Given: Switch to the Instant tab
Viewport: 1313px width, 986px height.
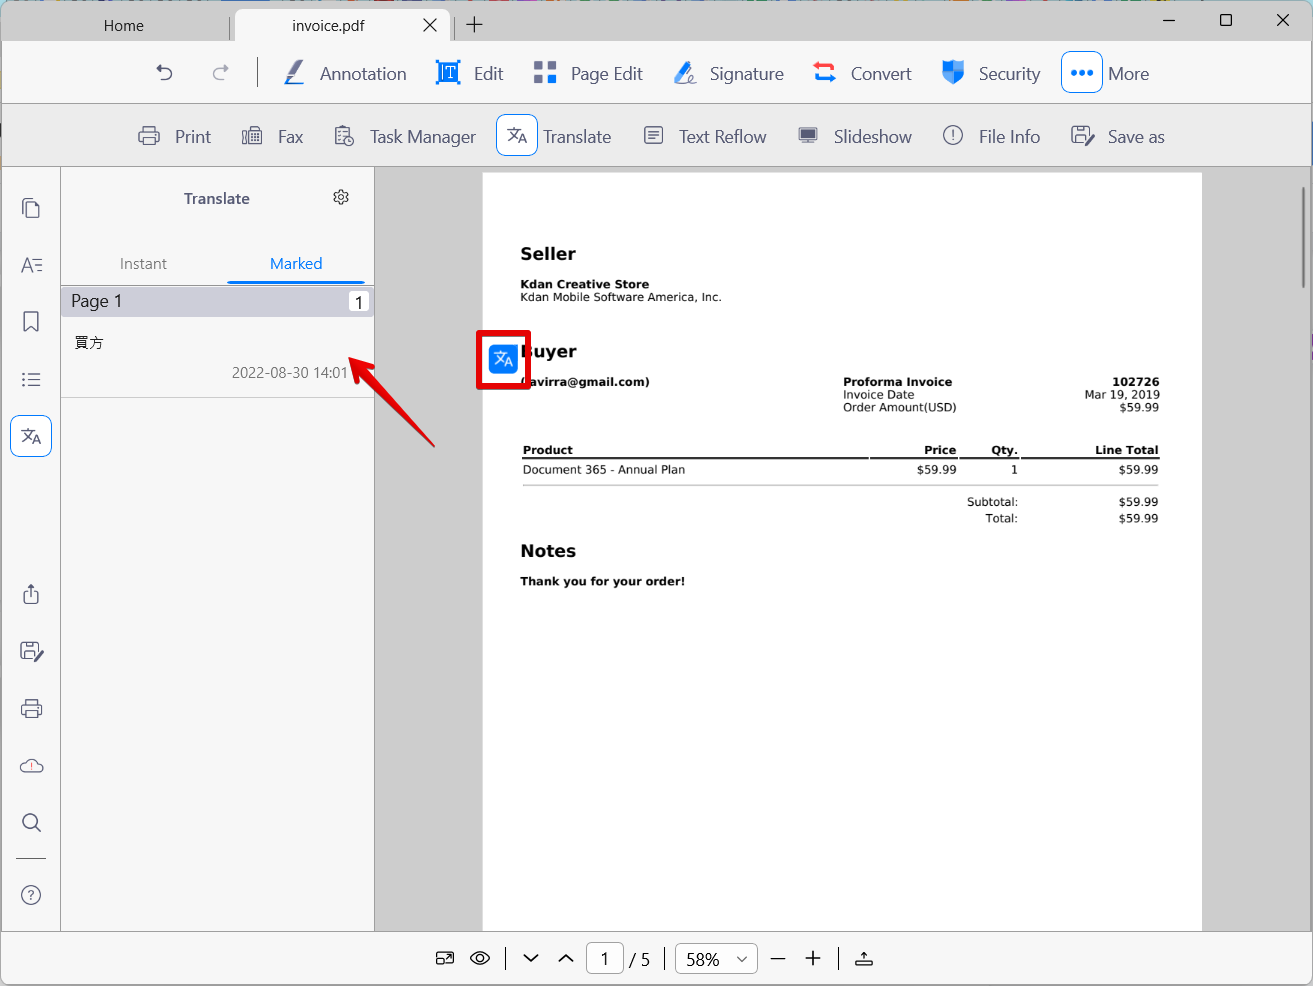Looking at the screenshot, I should click(x=143, y=264).
